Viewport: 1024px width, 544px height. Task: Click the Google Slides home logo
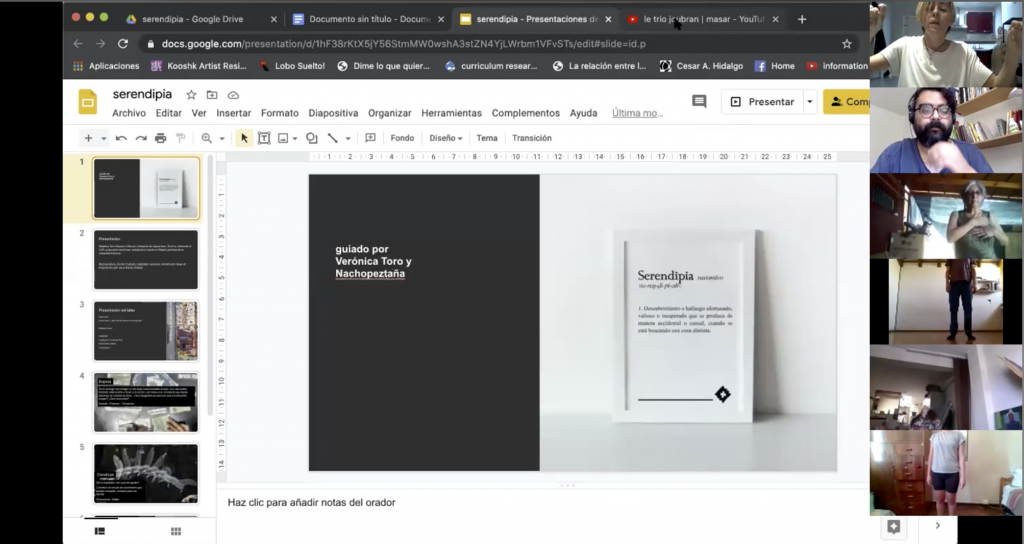(x=88, y=102)
